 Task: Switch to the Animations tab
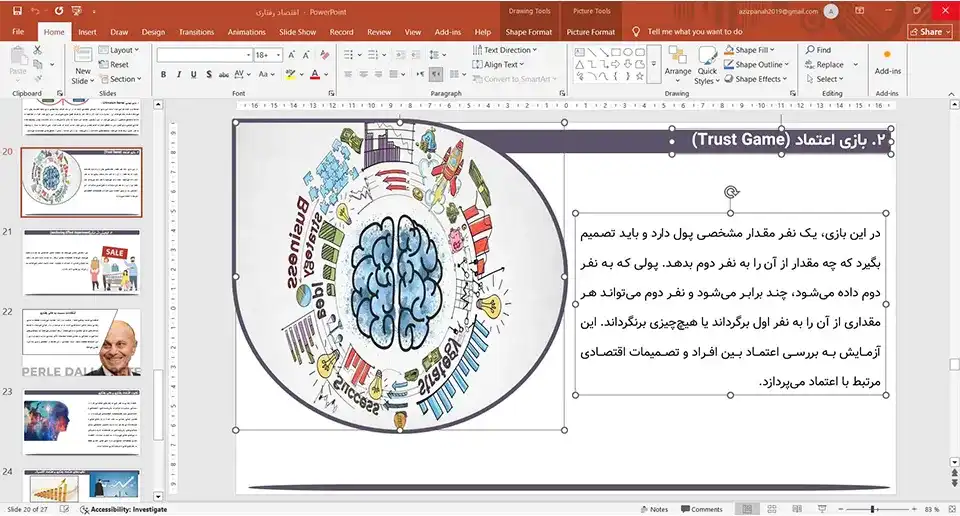click(x=247, y=32)
